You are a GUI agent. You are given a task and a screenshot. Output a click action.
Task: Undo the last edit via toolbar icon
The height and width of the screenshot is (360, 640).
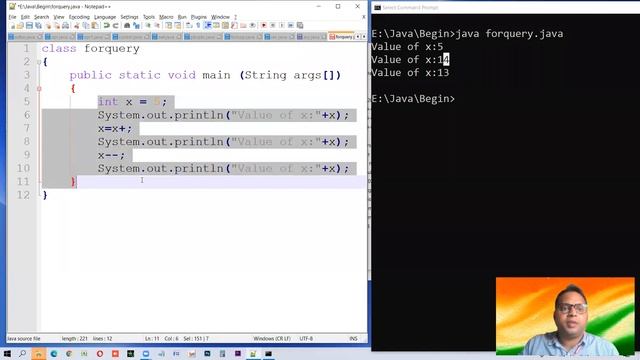coord(107,25)
